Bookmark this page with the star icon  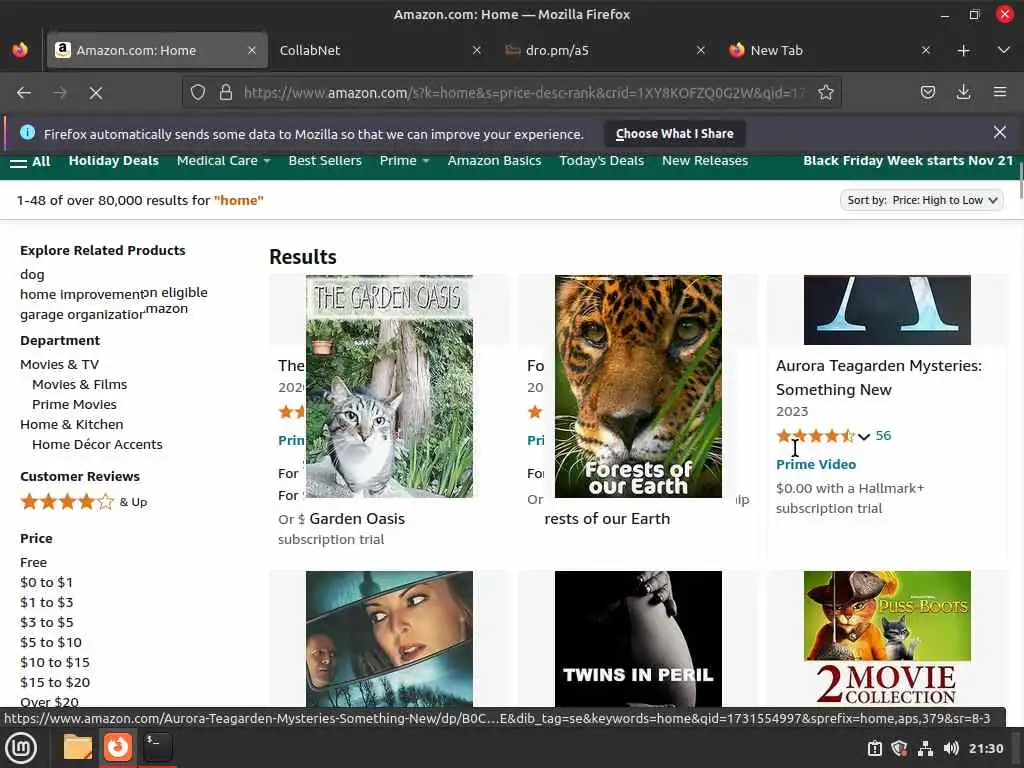click(x=825, y=93)
